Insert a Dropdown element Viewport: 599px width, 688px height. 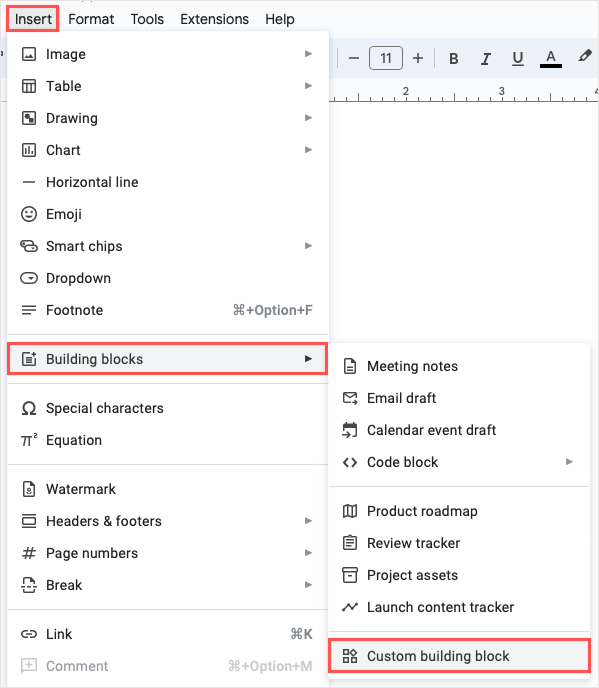tap(168, 278)
